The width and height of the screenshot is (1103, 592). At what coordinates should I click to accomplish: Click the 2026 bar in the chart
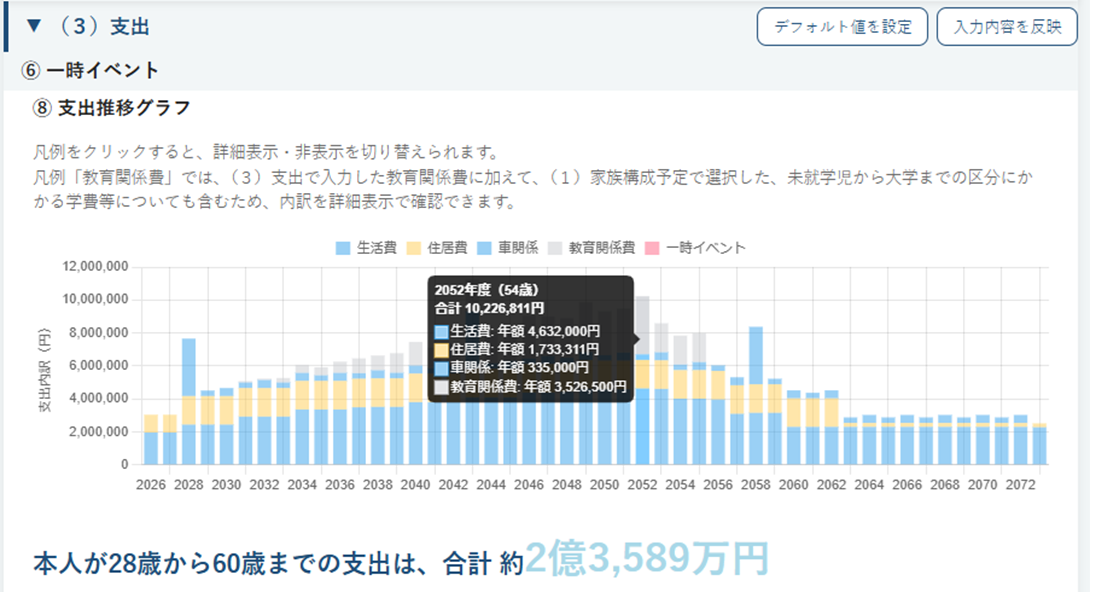point(151,439)
